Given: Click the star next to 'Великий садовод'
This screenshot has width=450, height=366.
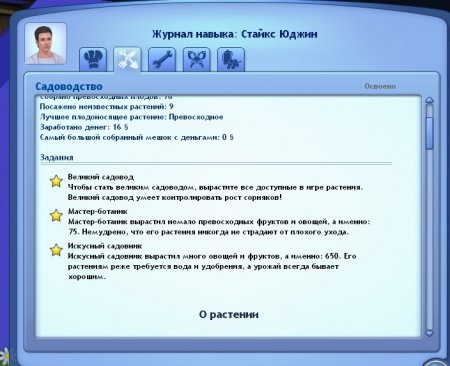Looking at the screenshot, I should point(56,181).
